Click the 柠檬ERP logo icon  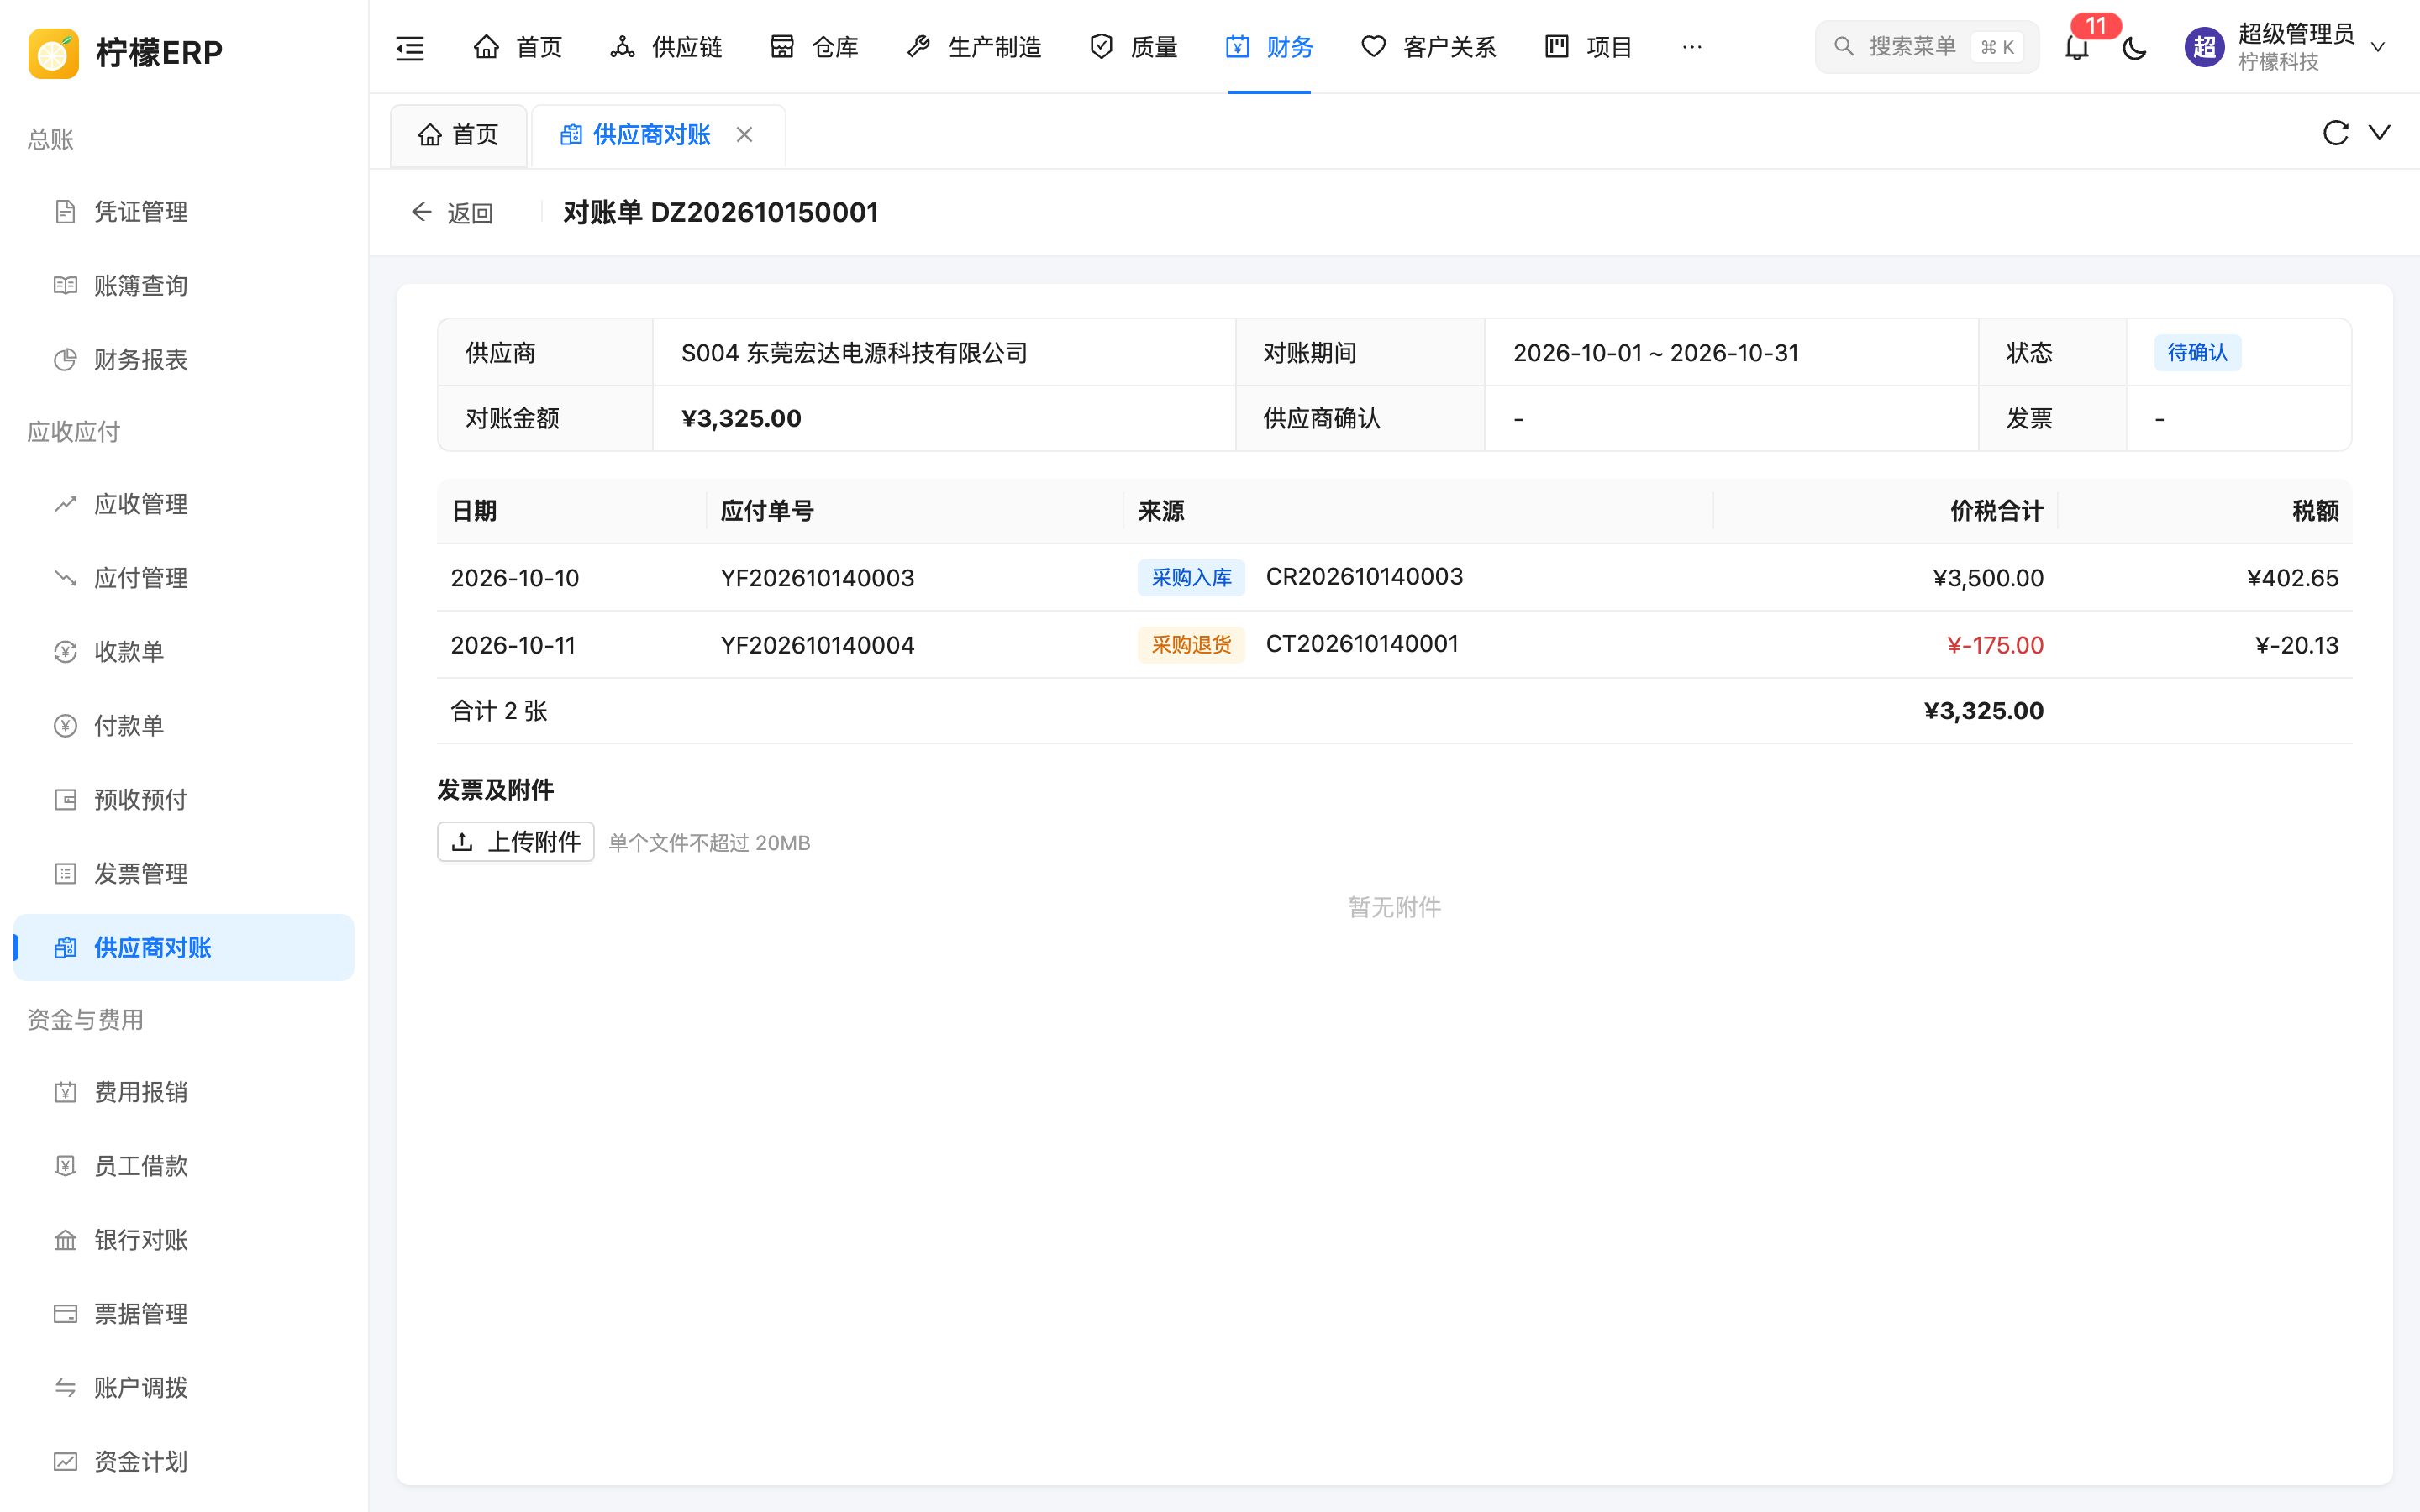click(x=54, y=52)
